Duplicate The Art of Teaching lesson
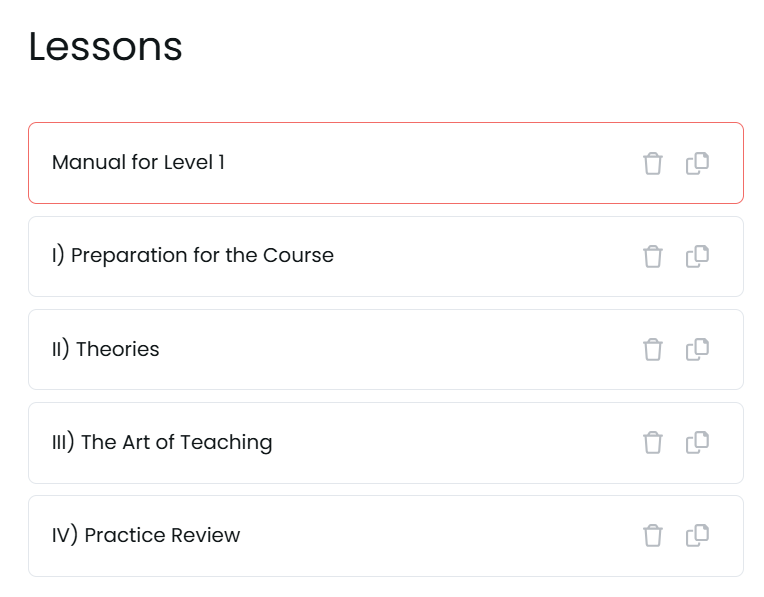The width and height of the screenshot is (764, 597). pos(697,442)
